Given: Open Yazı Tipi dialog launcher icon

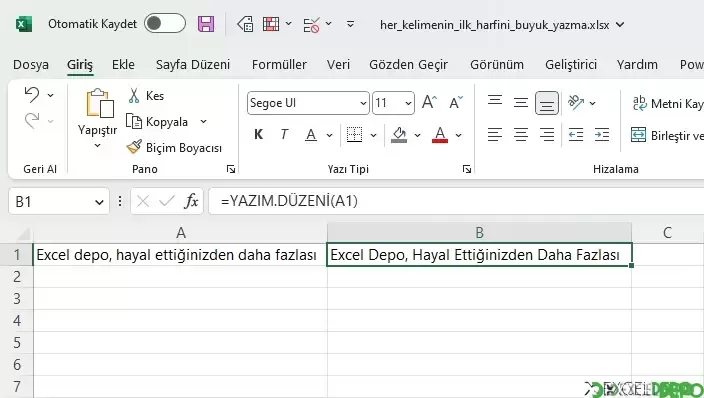Looking at the screenshot, I should (x=467, y=169).
